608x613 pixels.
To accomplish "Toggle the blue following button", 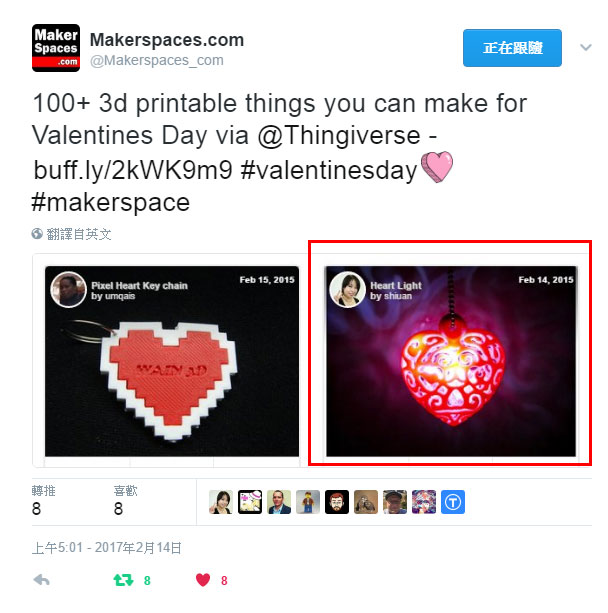I will coord(512,48).
